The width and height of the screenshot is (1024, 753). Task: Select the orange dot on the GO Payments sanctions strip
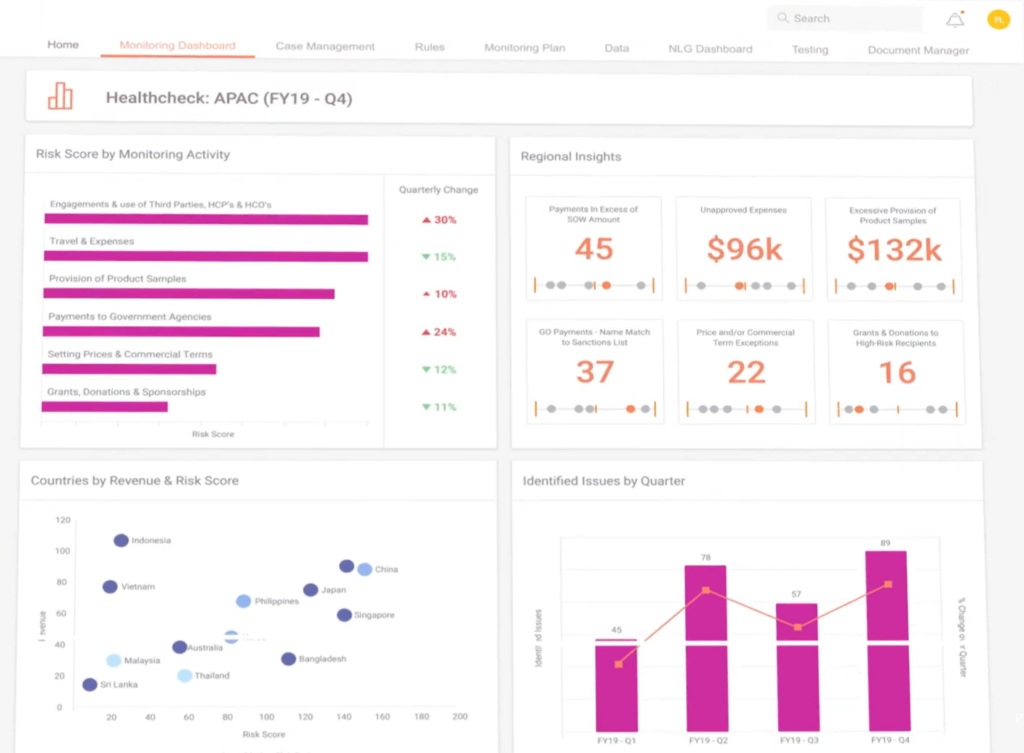tap(629, 408)
